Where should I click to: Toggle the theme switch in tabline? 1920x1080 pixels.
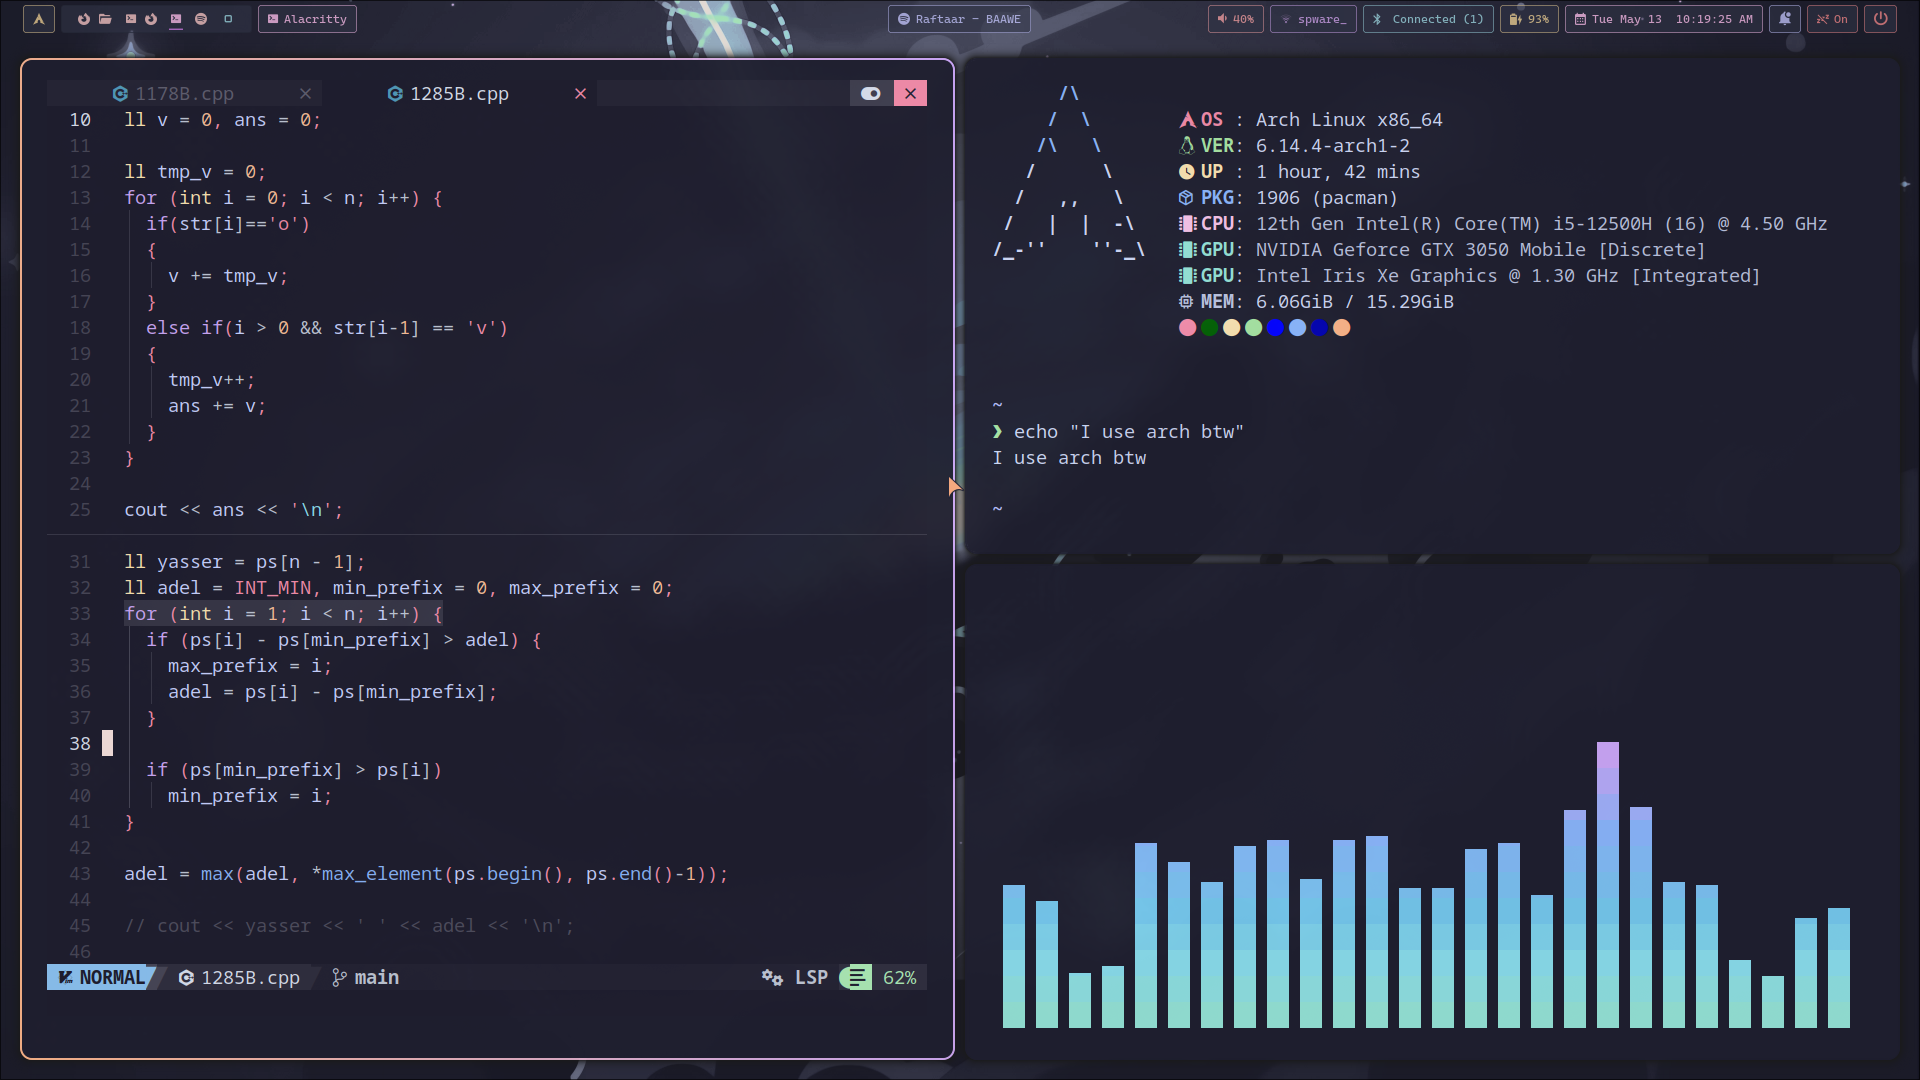click(871, 94)
